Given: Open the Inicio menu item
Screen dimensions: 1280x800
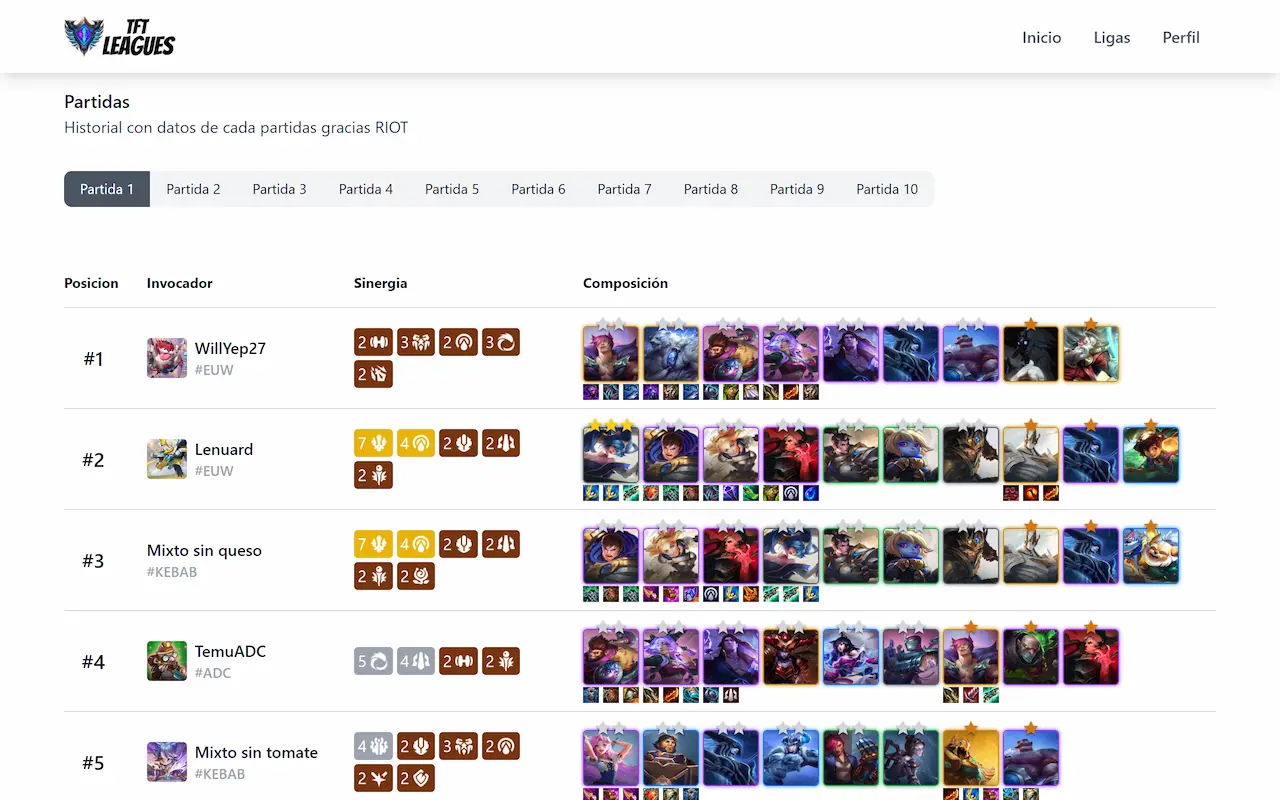Looking at the screenshot, I should pyautogui.click(x=1042, y=37).
